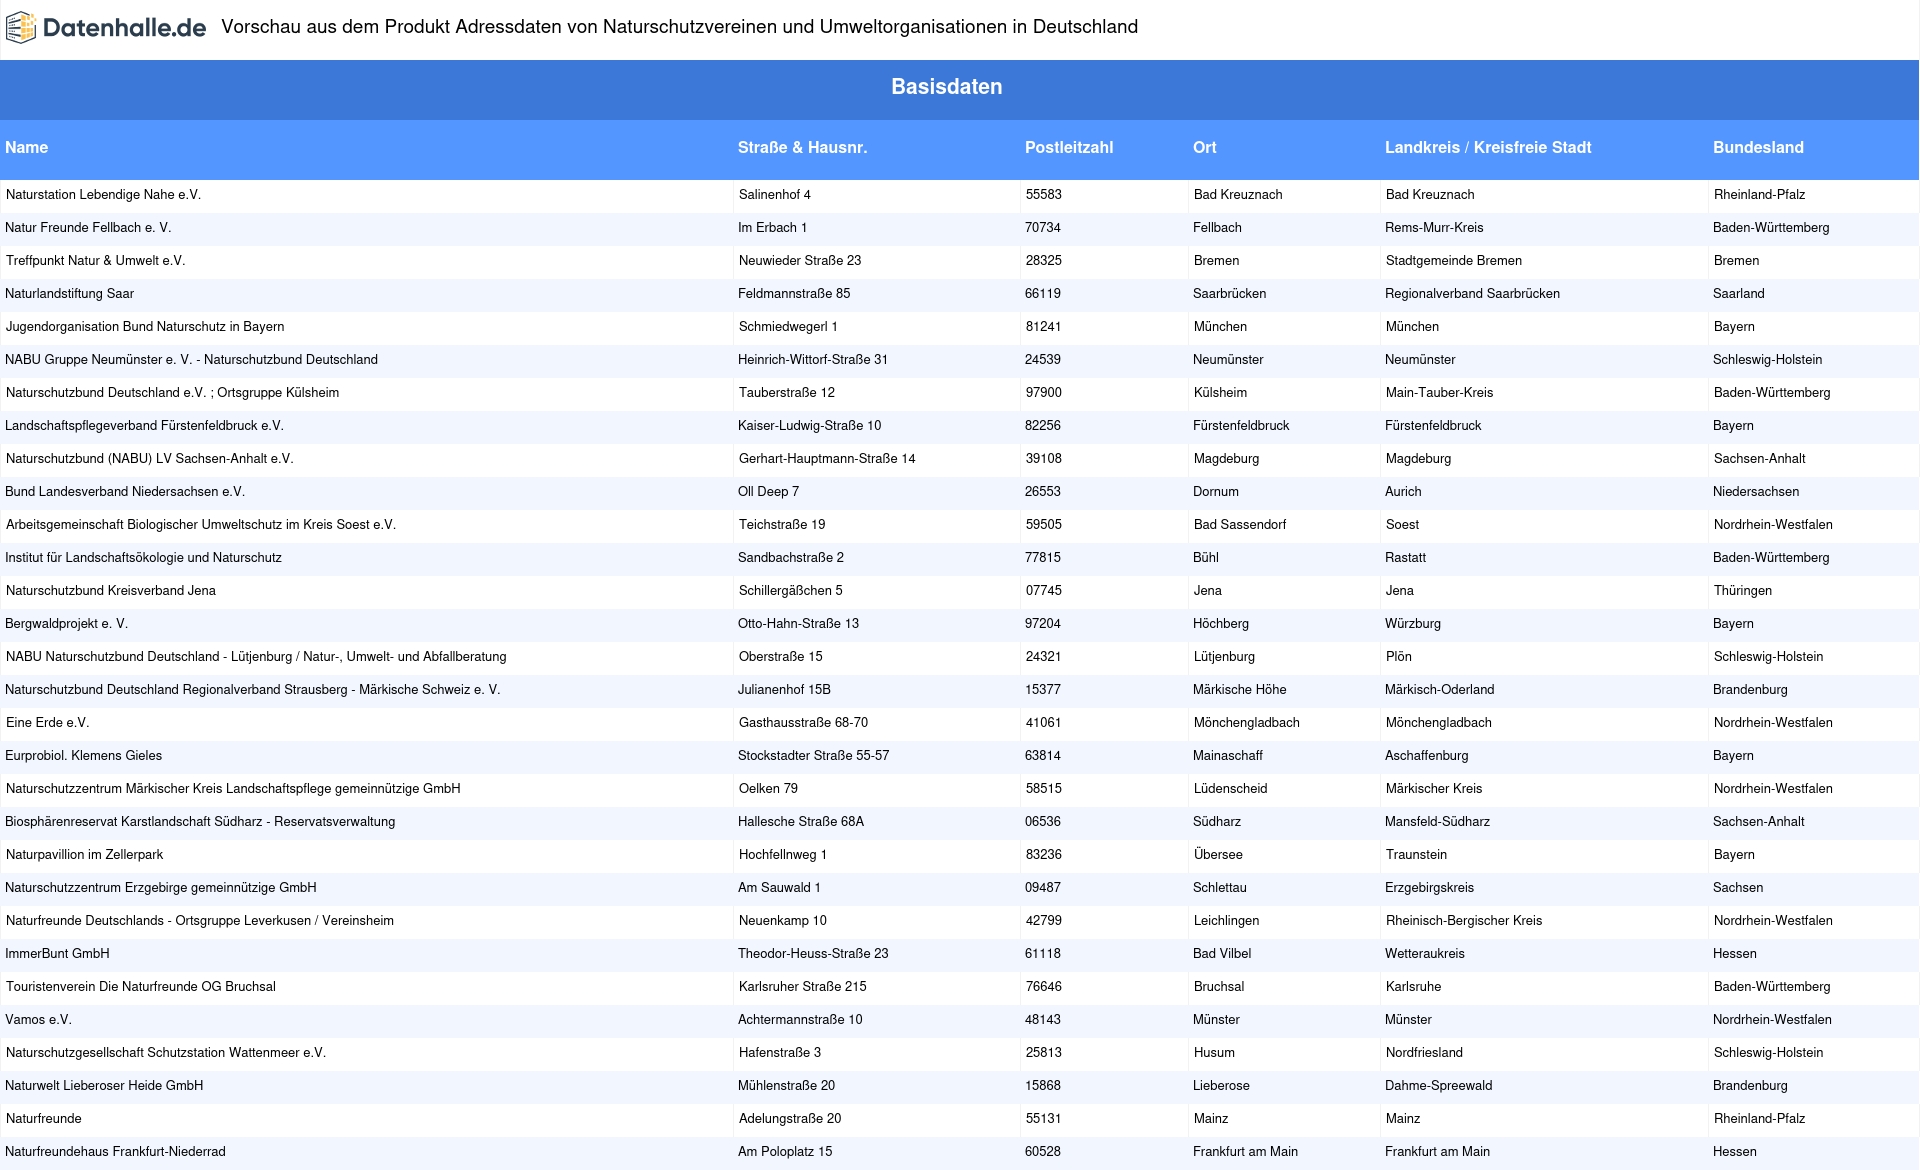Click Landkreis cell Regionalverband Saarbrücken

coord(1472,294)
